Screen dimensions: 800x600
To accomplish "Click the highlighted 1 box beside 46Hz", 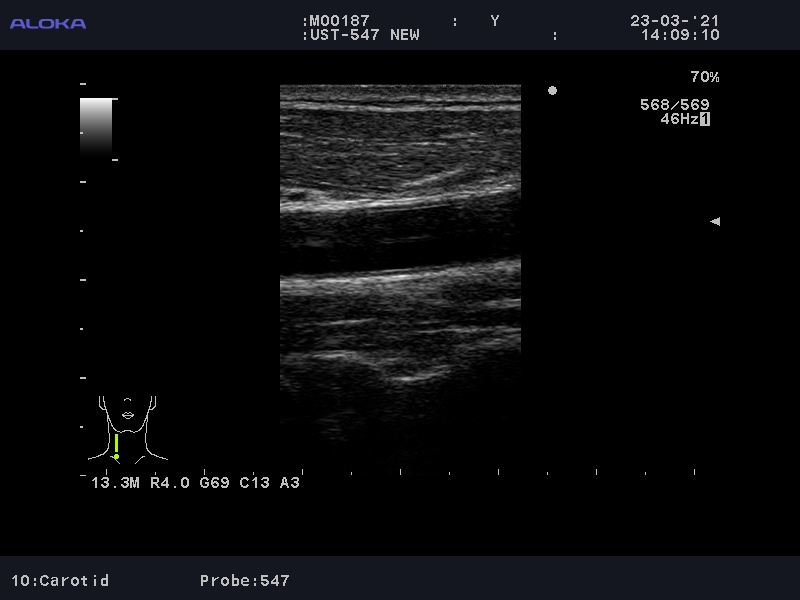I will pos(705,119).
